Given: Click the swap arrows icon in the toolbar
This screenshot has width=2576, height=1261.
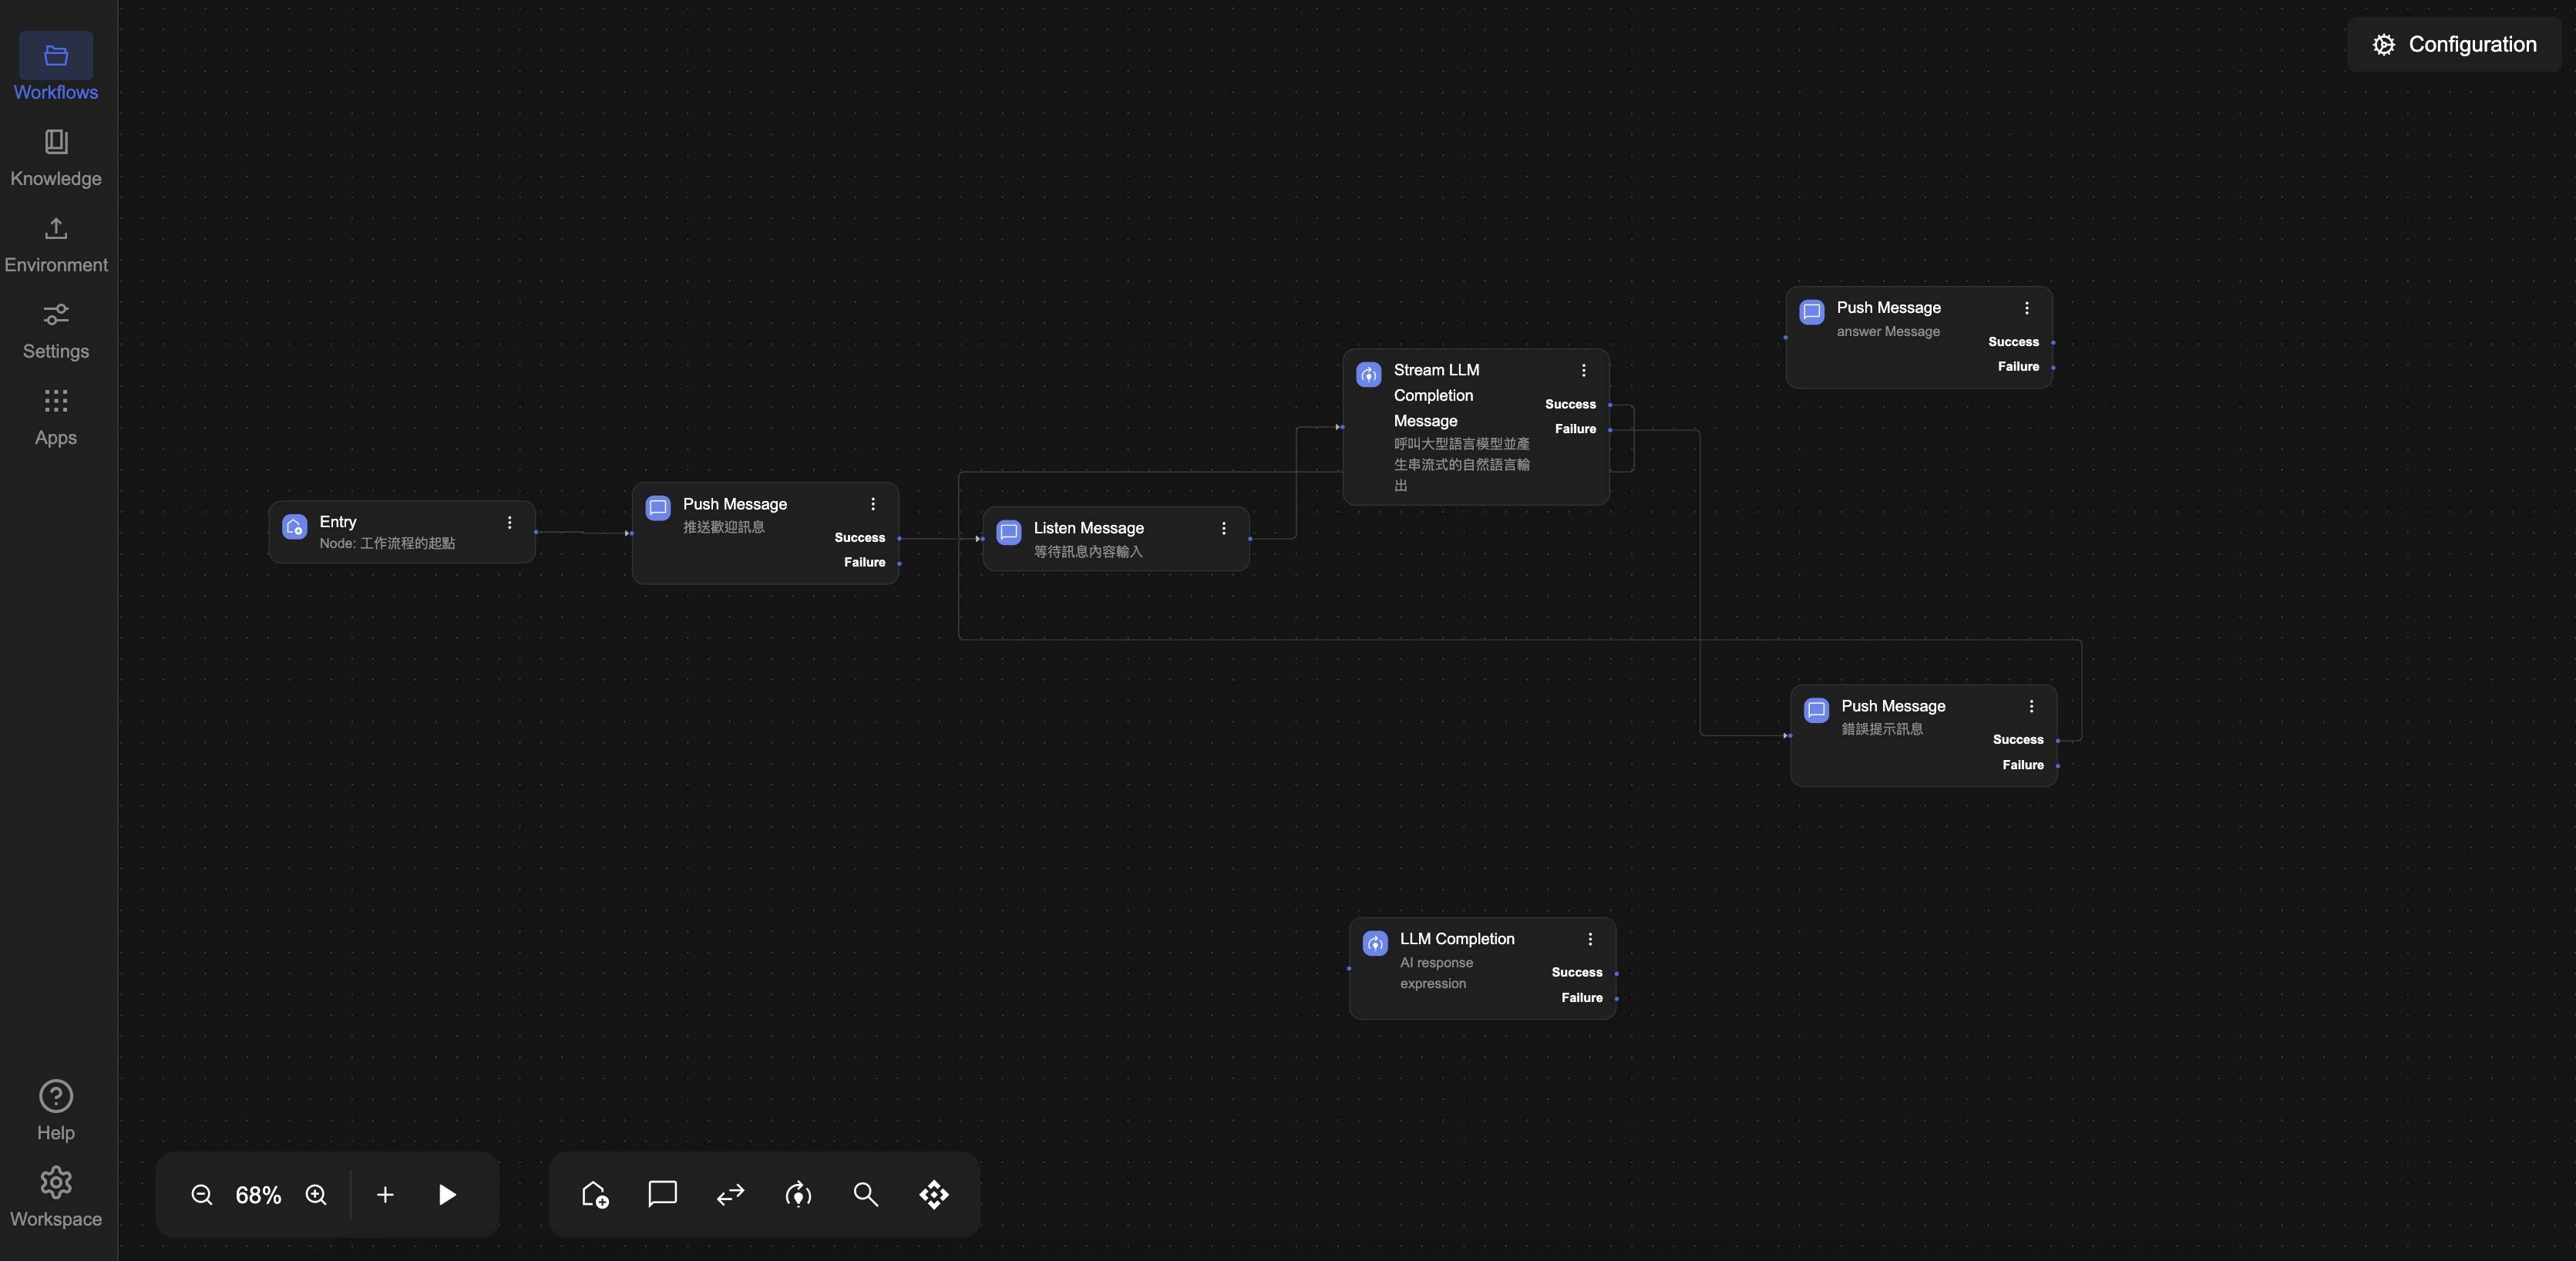Looking at the screenshot, I should 730,1194.
